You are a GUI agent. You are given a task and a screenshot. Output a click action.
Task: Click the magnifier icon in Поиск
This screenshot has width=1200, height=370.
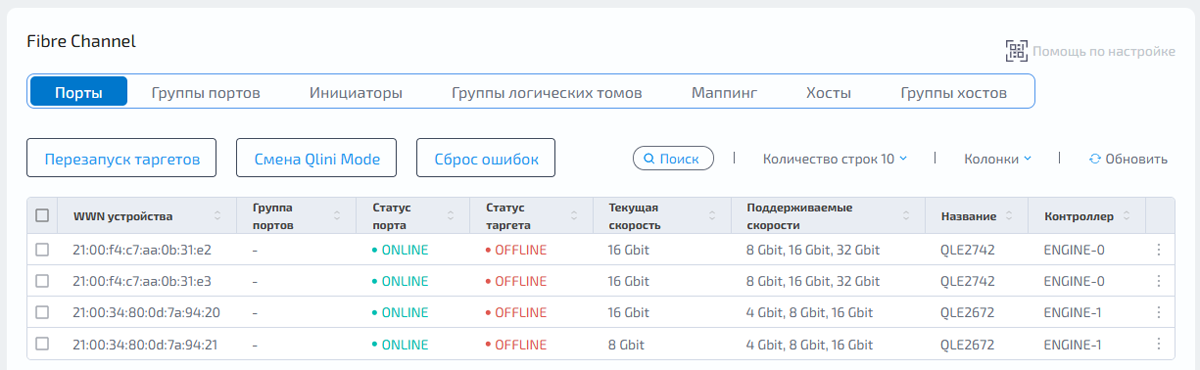[x=649, y=158]
